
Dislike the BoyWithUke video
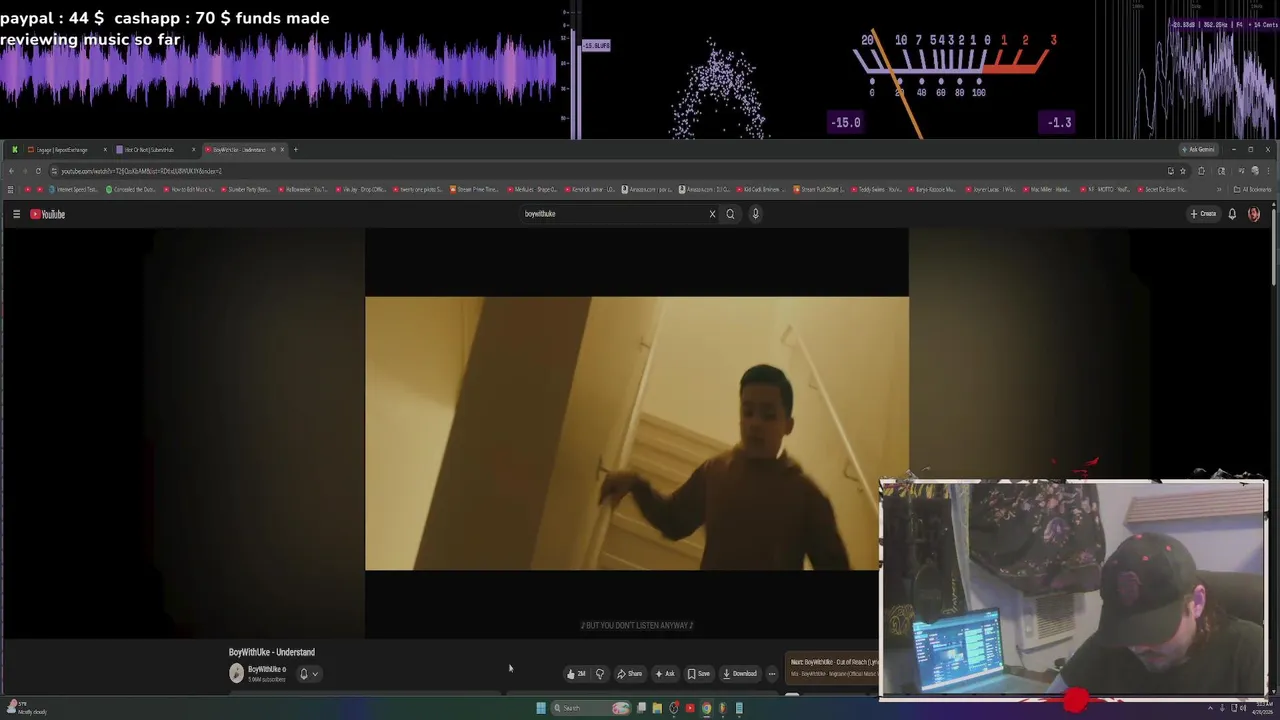point(600,673)
